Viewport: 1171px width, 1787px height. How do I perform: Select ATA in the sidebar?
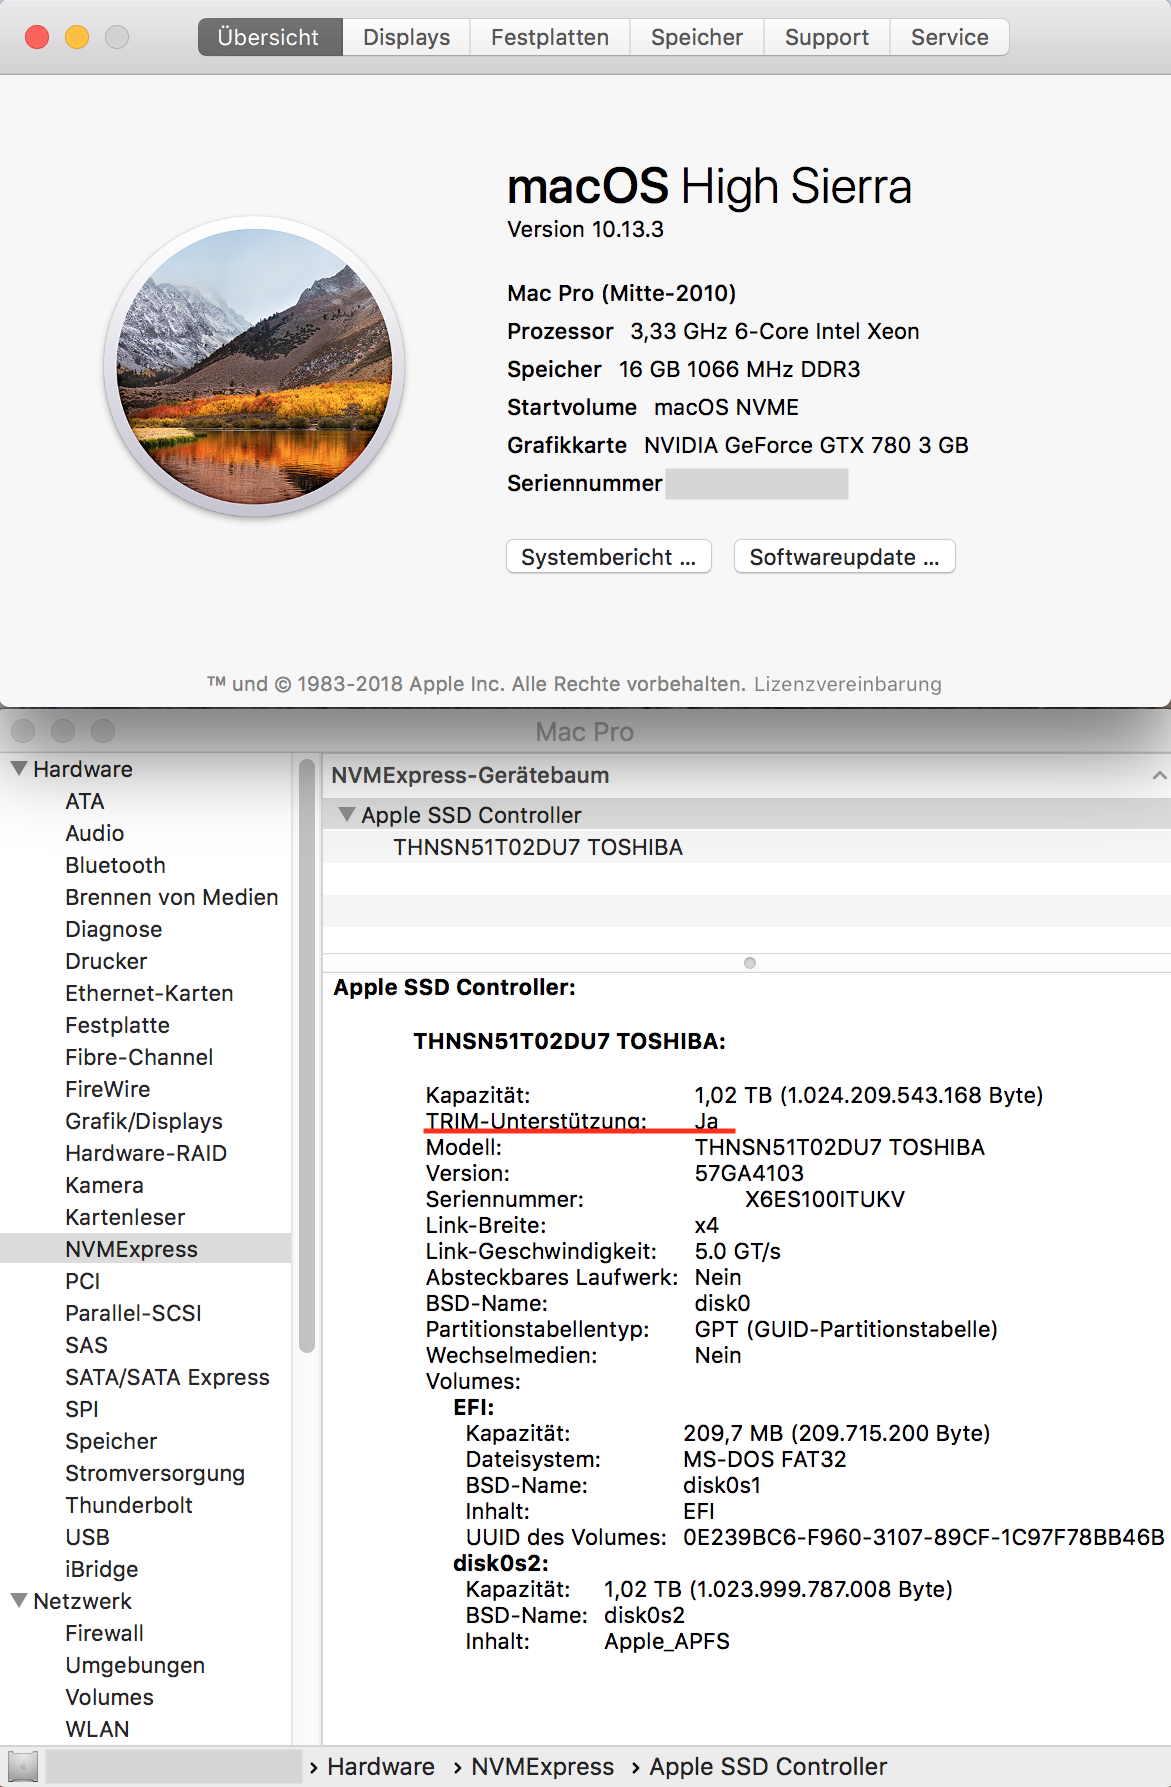pos(85,801)
